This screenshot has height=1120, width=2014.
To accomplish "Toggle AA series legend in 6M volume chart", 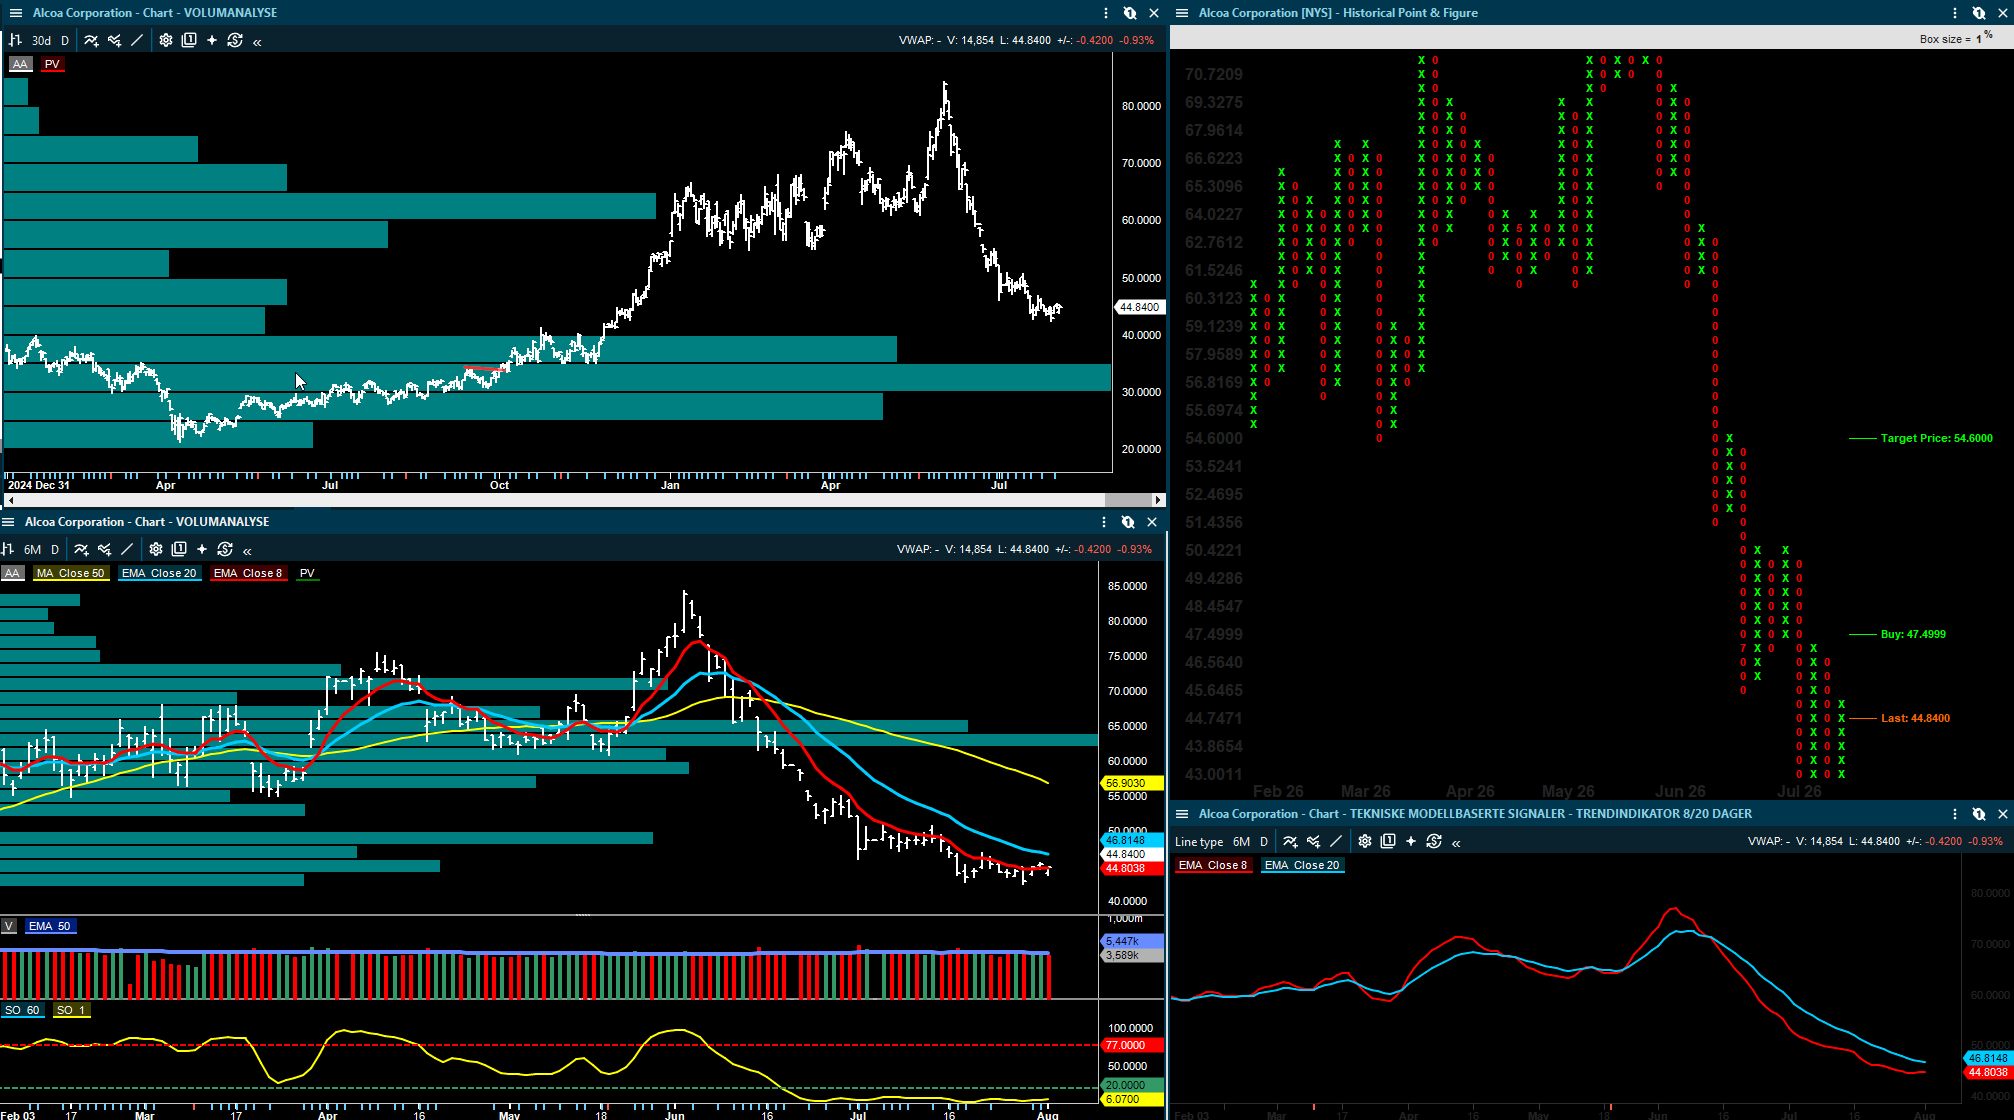I will point(12,573).
